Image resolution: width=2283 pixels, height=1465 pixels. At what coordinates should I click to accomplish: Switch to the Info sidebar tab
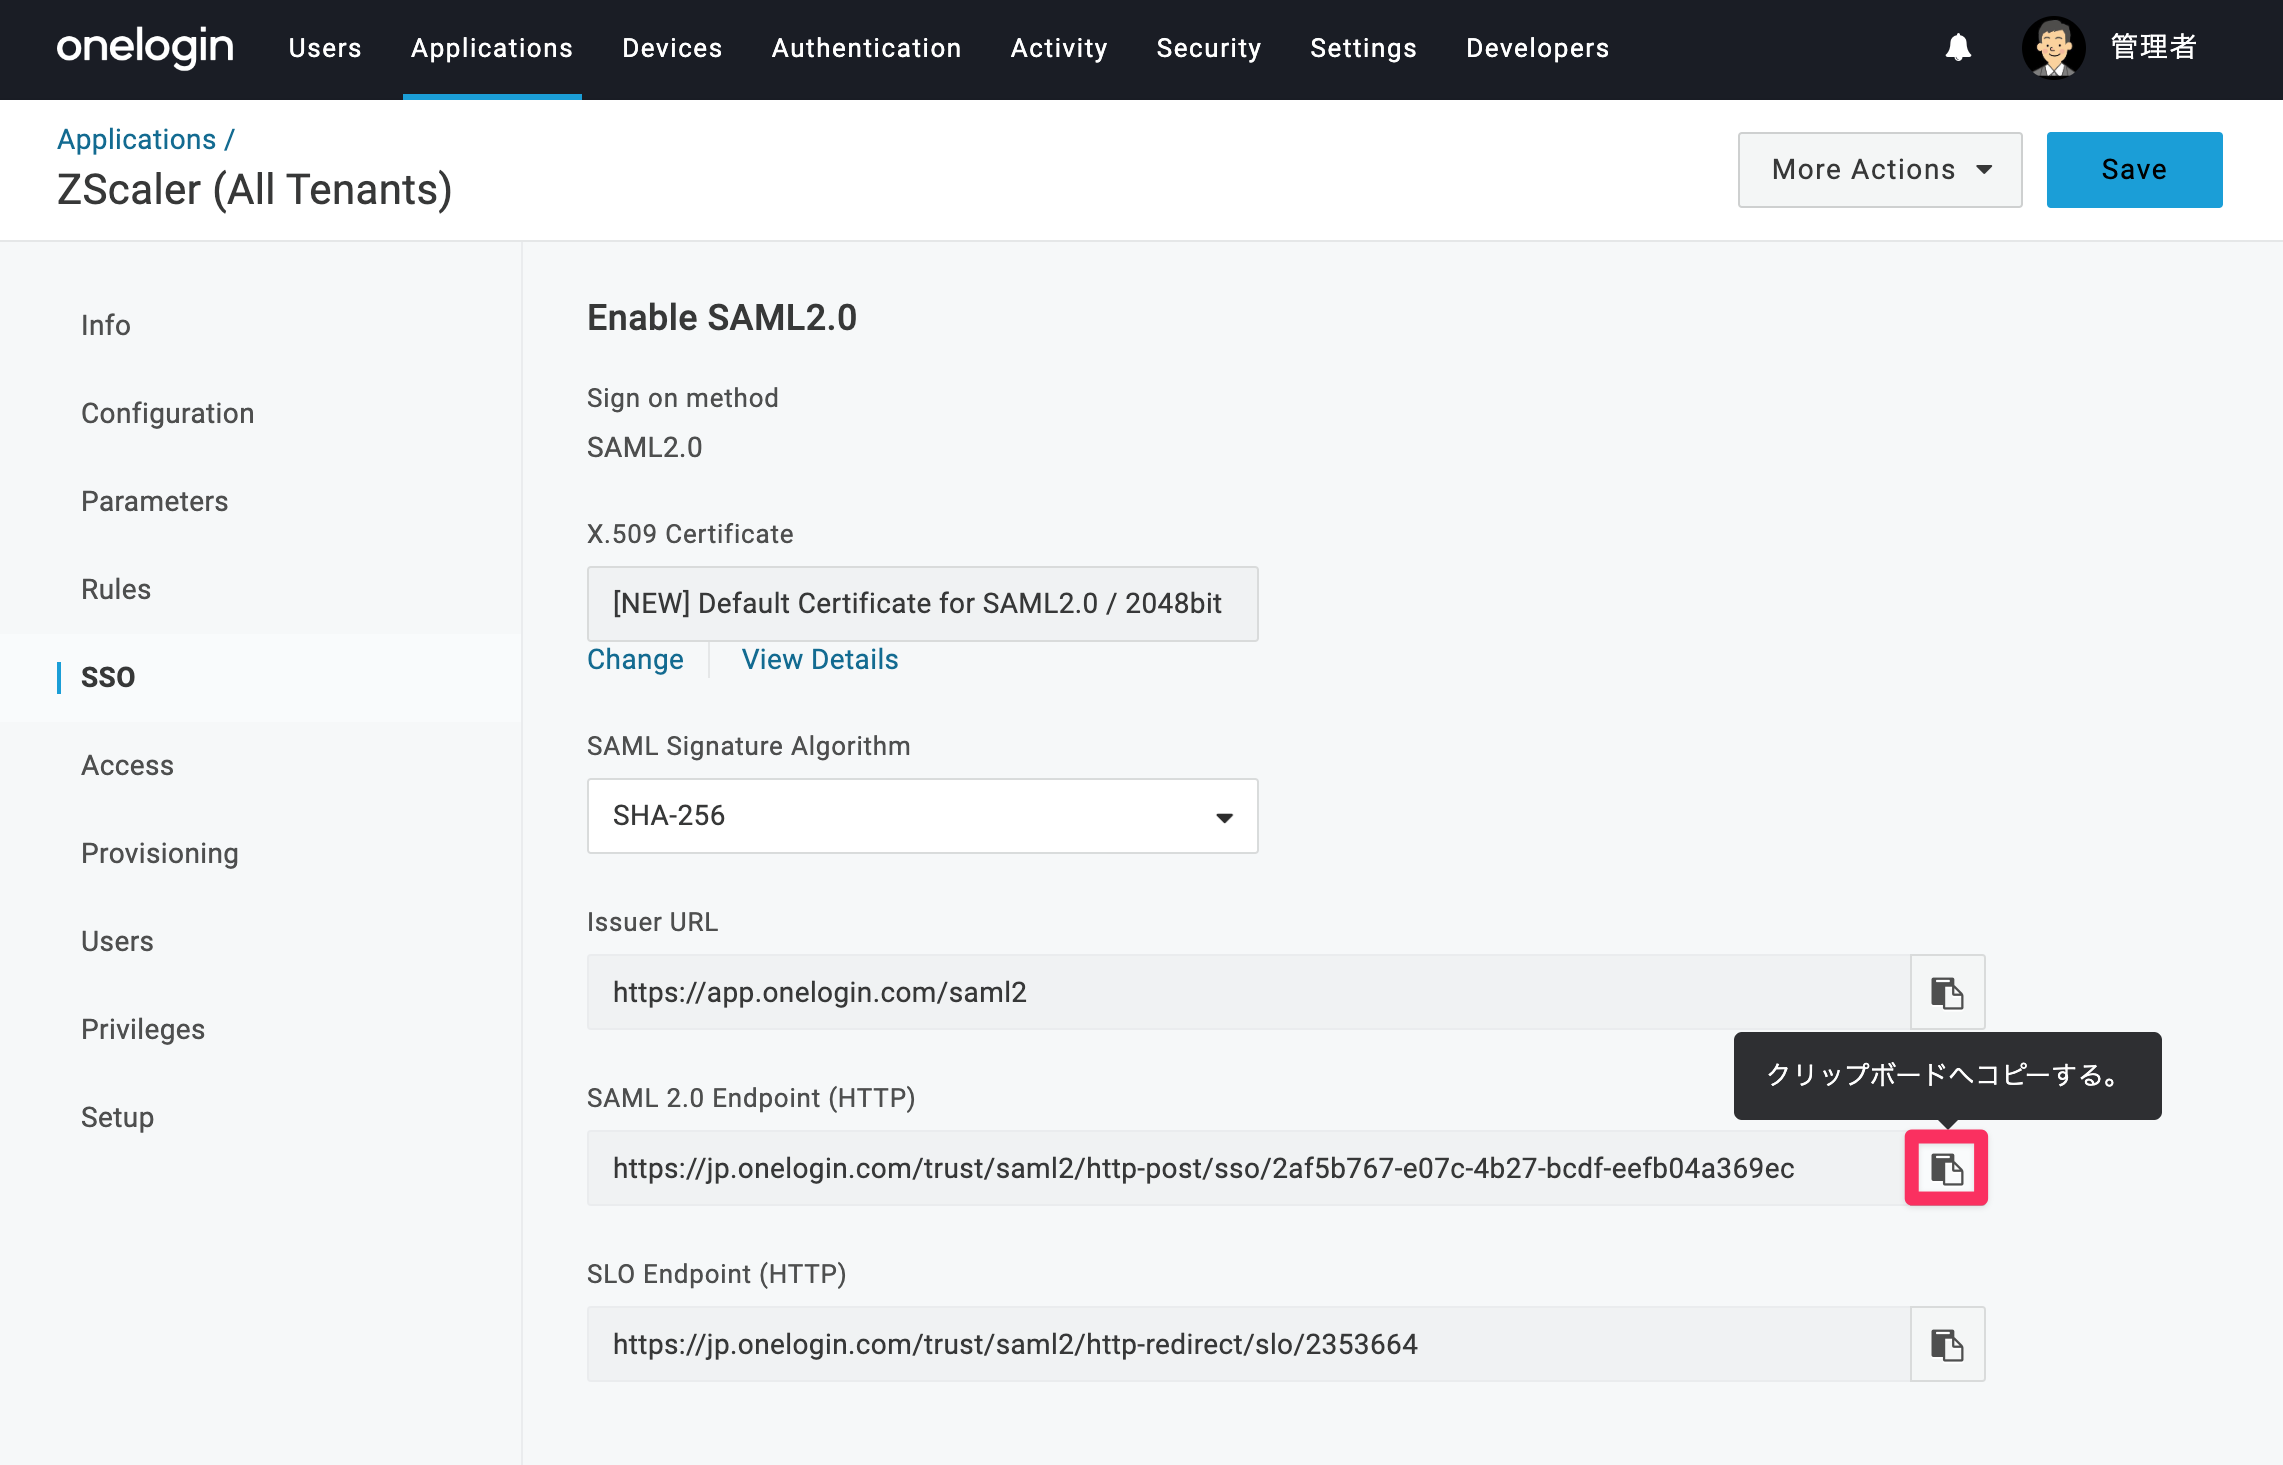106,325
